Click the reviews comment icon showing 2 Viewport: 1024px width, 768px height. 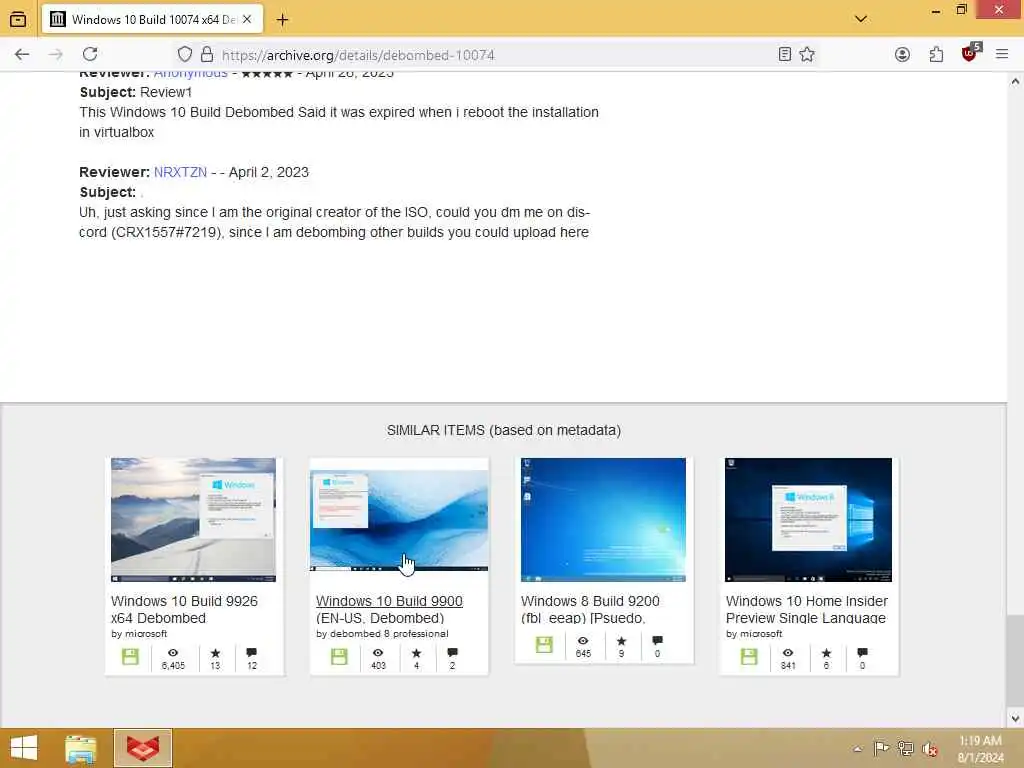(x=452, y=652)
